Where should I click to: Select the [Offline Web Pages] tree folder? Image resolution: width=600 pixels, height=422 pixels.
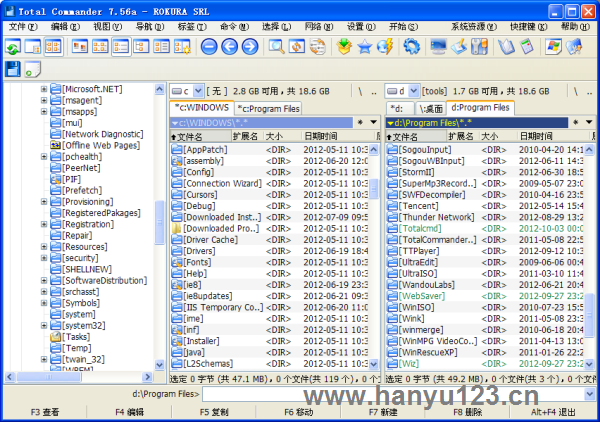click(x=95, y=145)
